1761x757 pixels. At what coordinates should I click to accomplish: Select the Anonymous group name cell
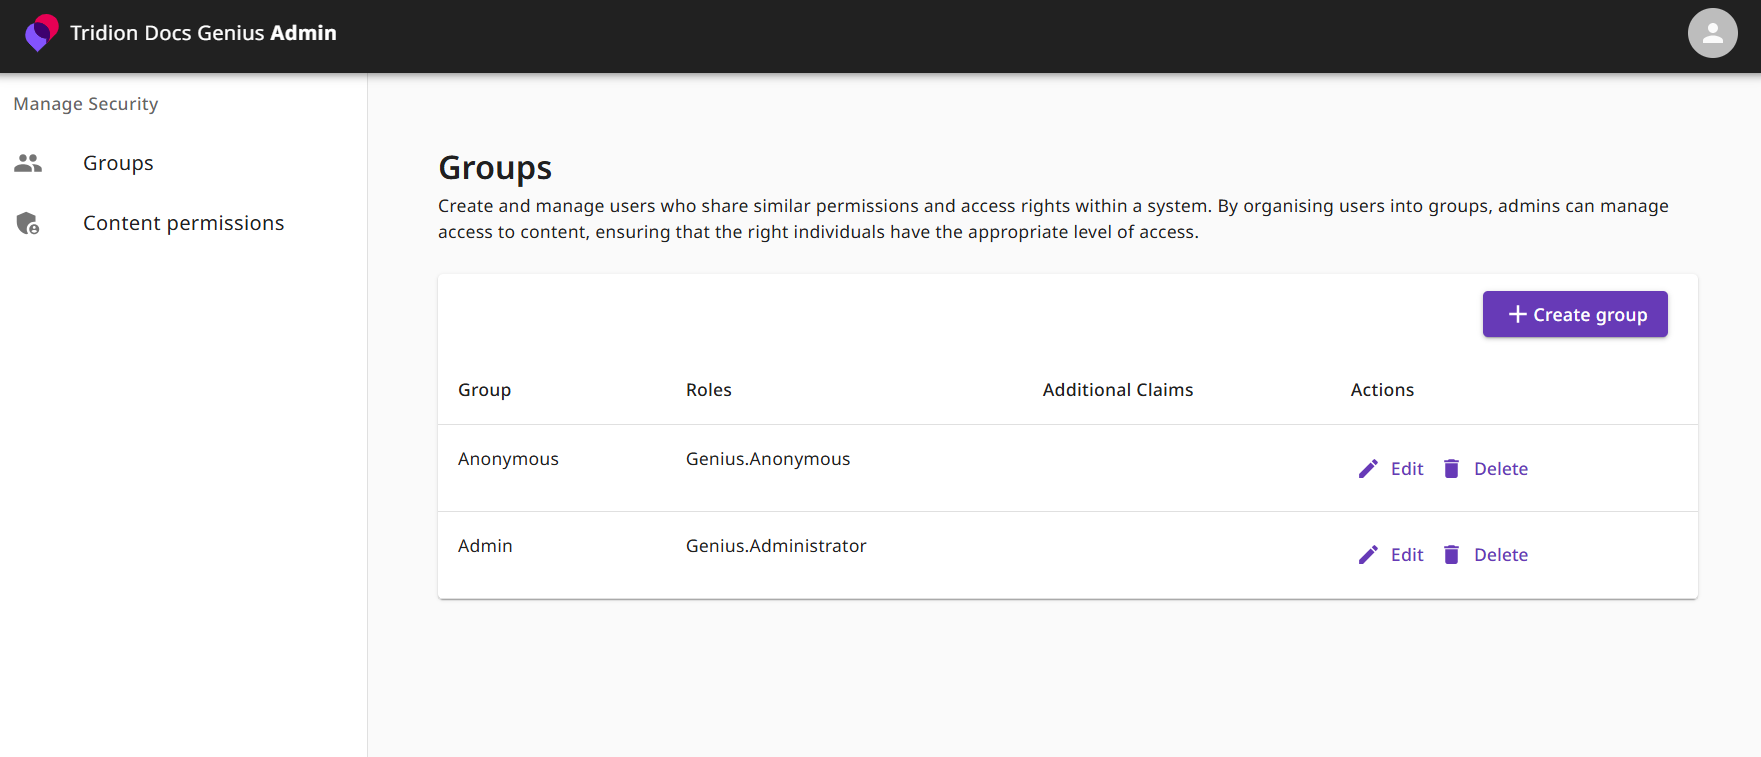pos(508,459)
